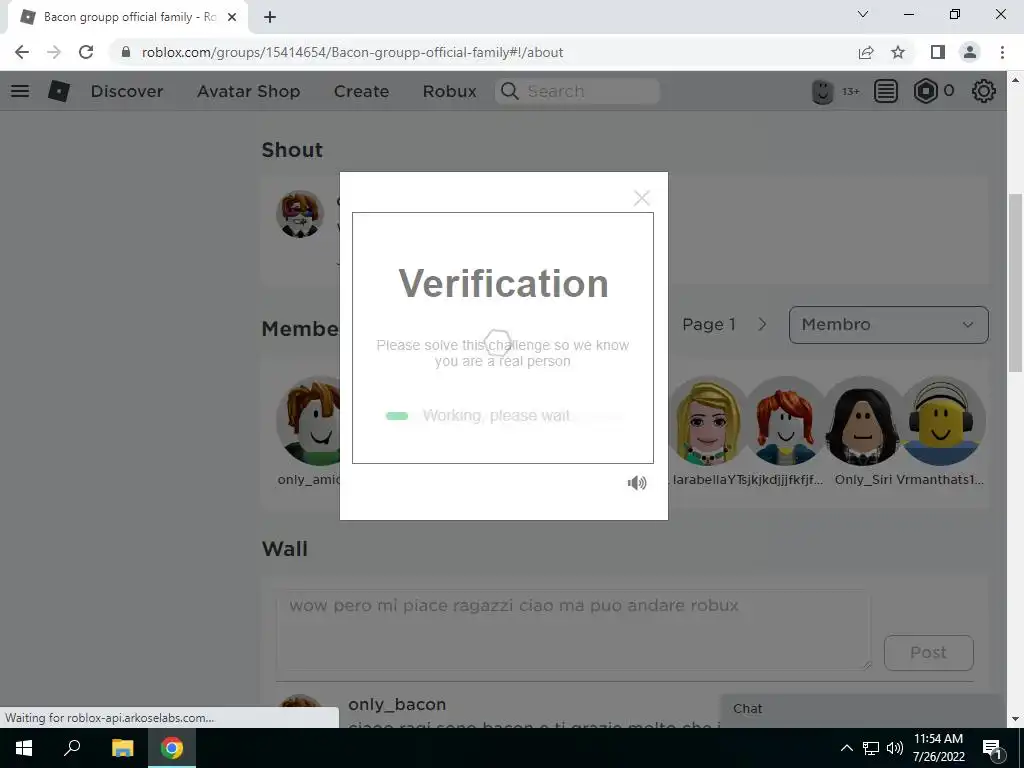Open Windows notification center
This screenshot has height=768, width=1024.
coord(992,748)
